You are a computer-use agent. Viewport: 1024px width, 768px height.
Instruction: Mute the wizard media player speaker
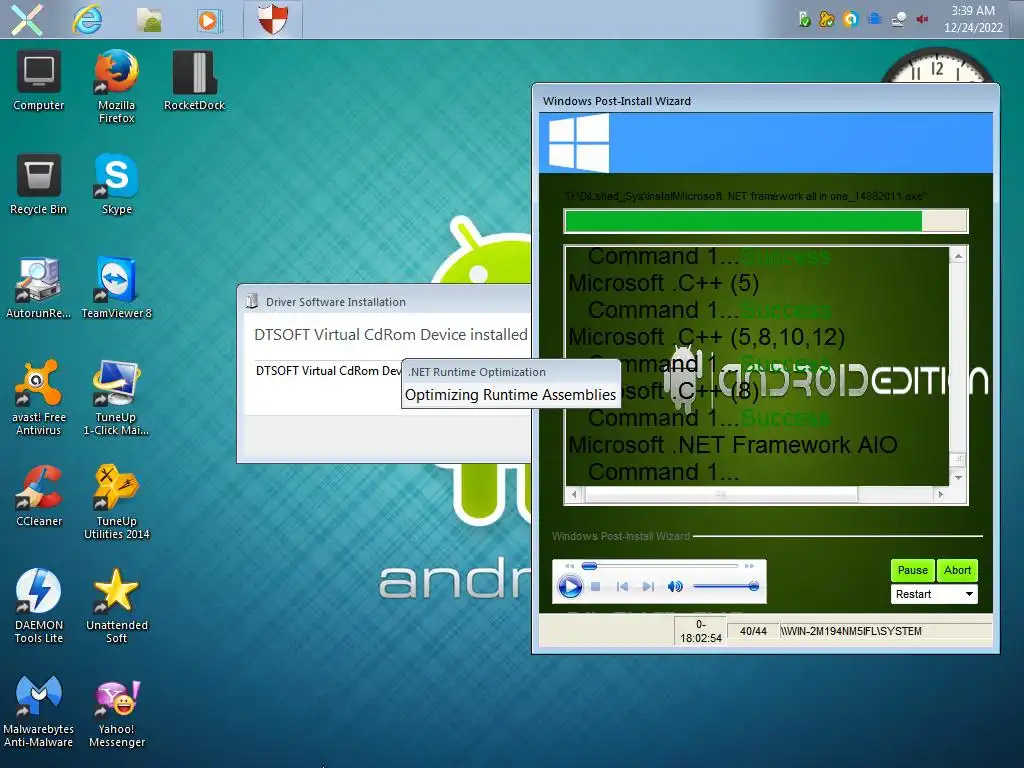point(675,586)
